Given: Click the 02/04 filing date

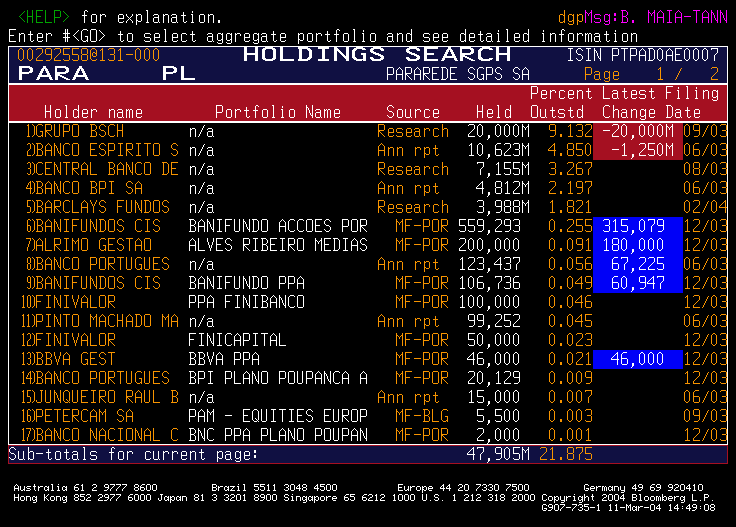Looking at the screenshot, I should tap(705, 207).
